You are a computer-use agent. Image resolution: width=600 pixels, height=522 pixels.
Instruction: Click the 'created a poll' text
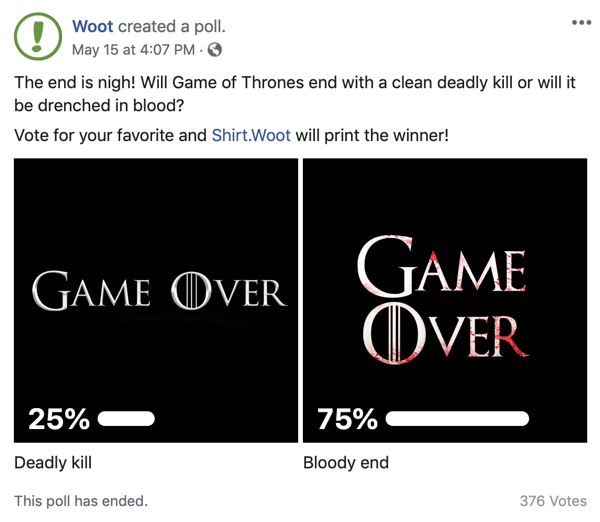[172, 26]
